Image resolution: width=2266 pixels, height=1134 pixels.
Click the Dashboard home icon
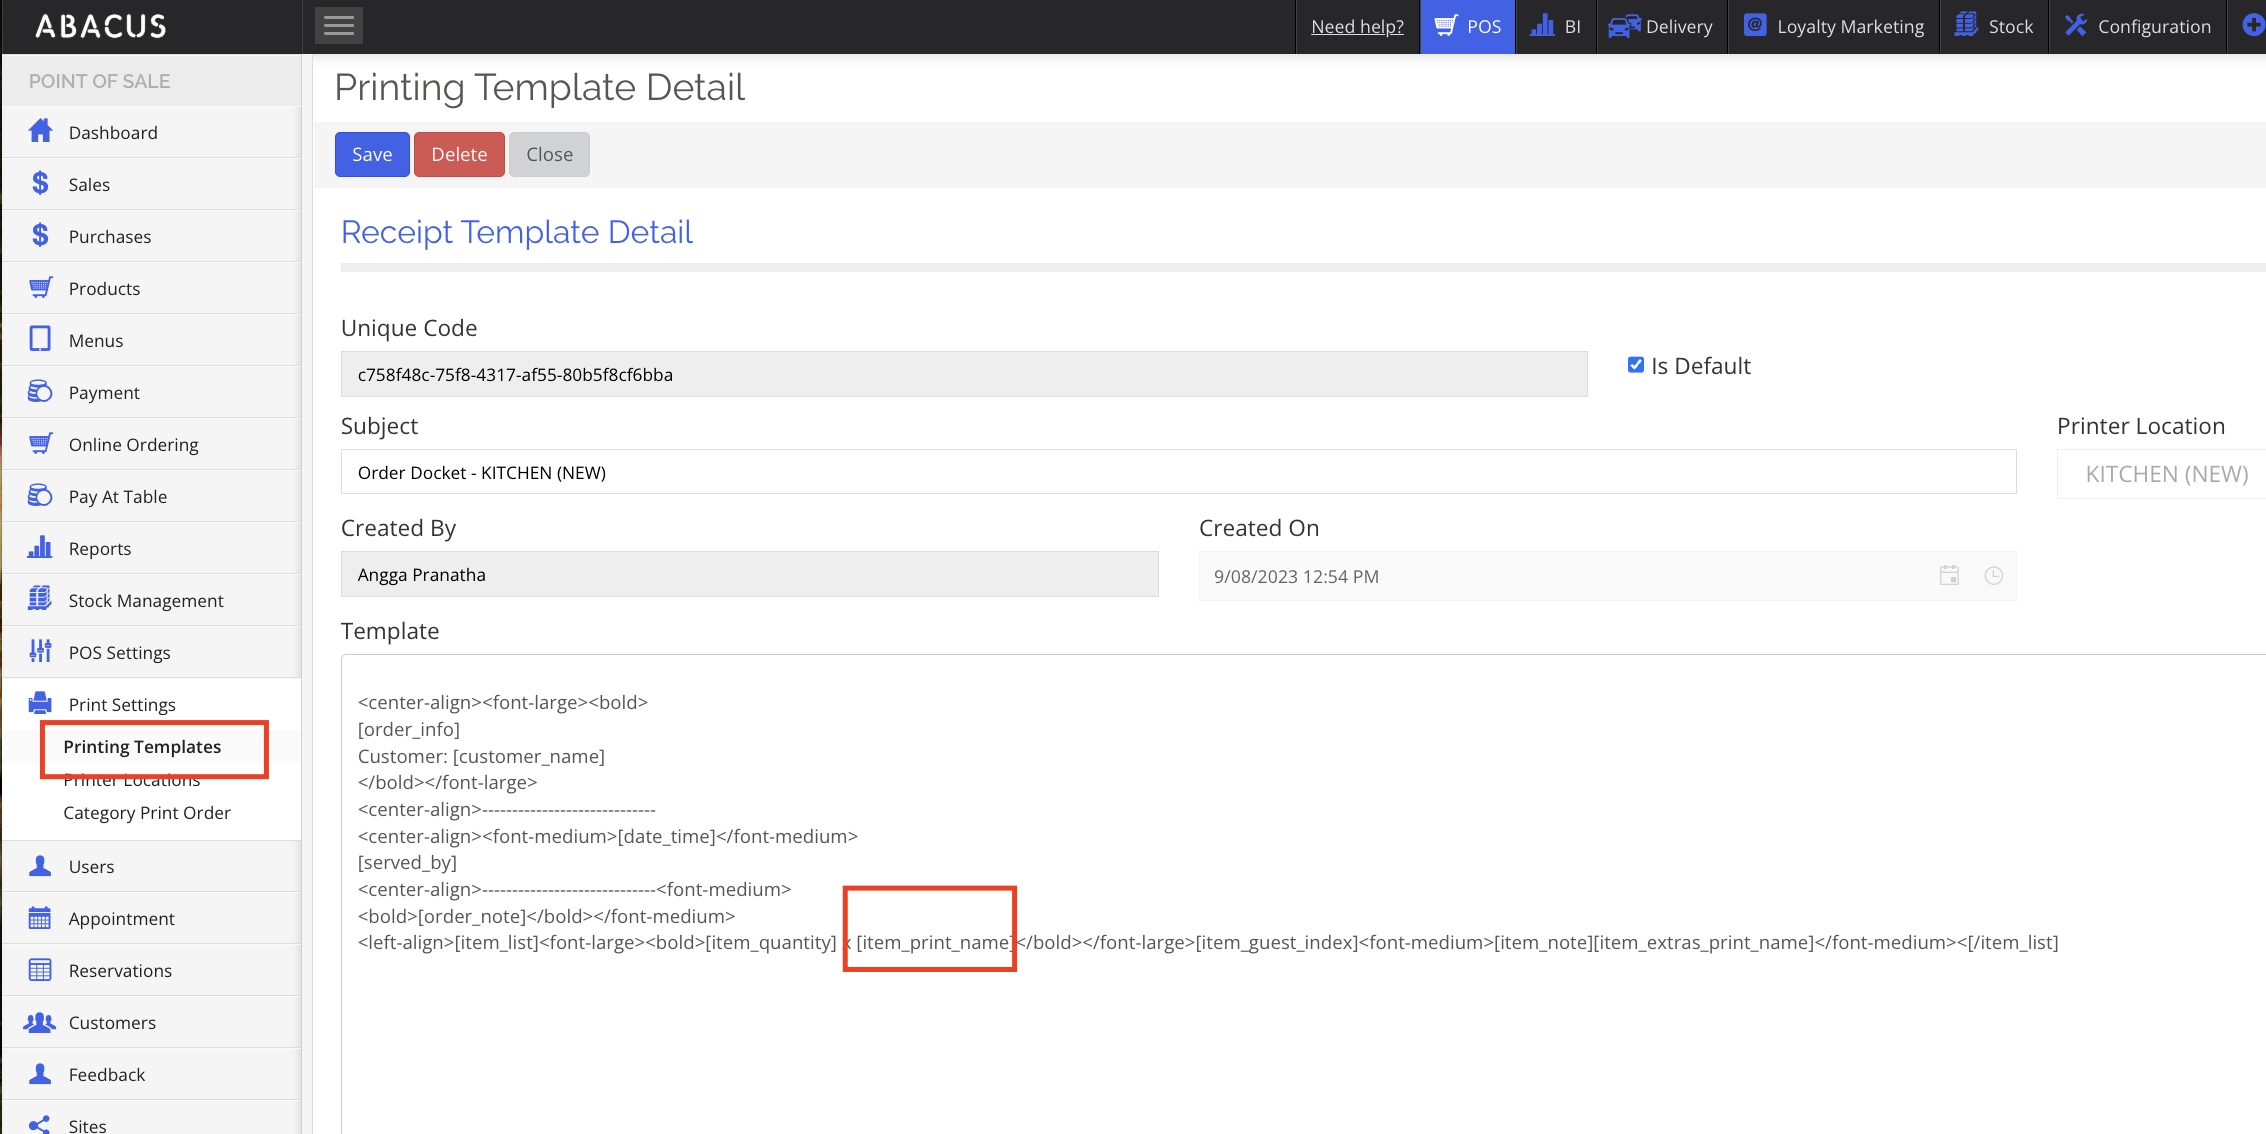click(x=40, y=132)
